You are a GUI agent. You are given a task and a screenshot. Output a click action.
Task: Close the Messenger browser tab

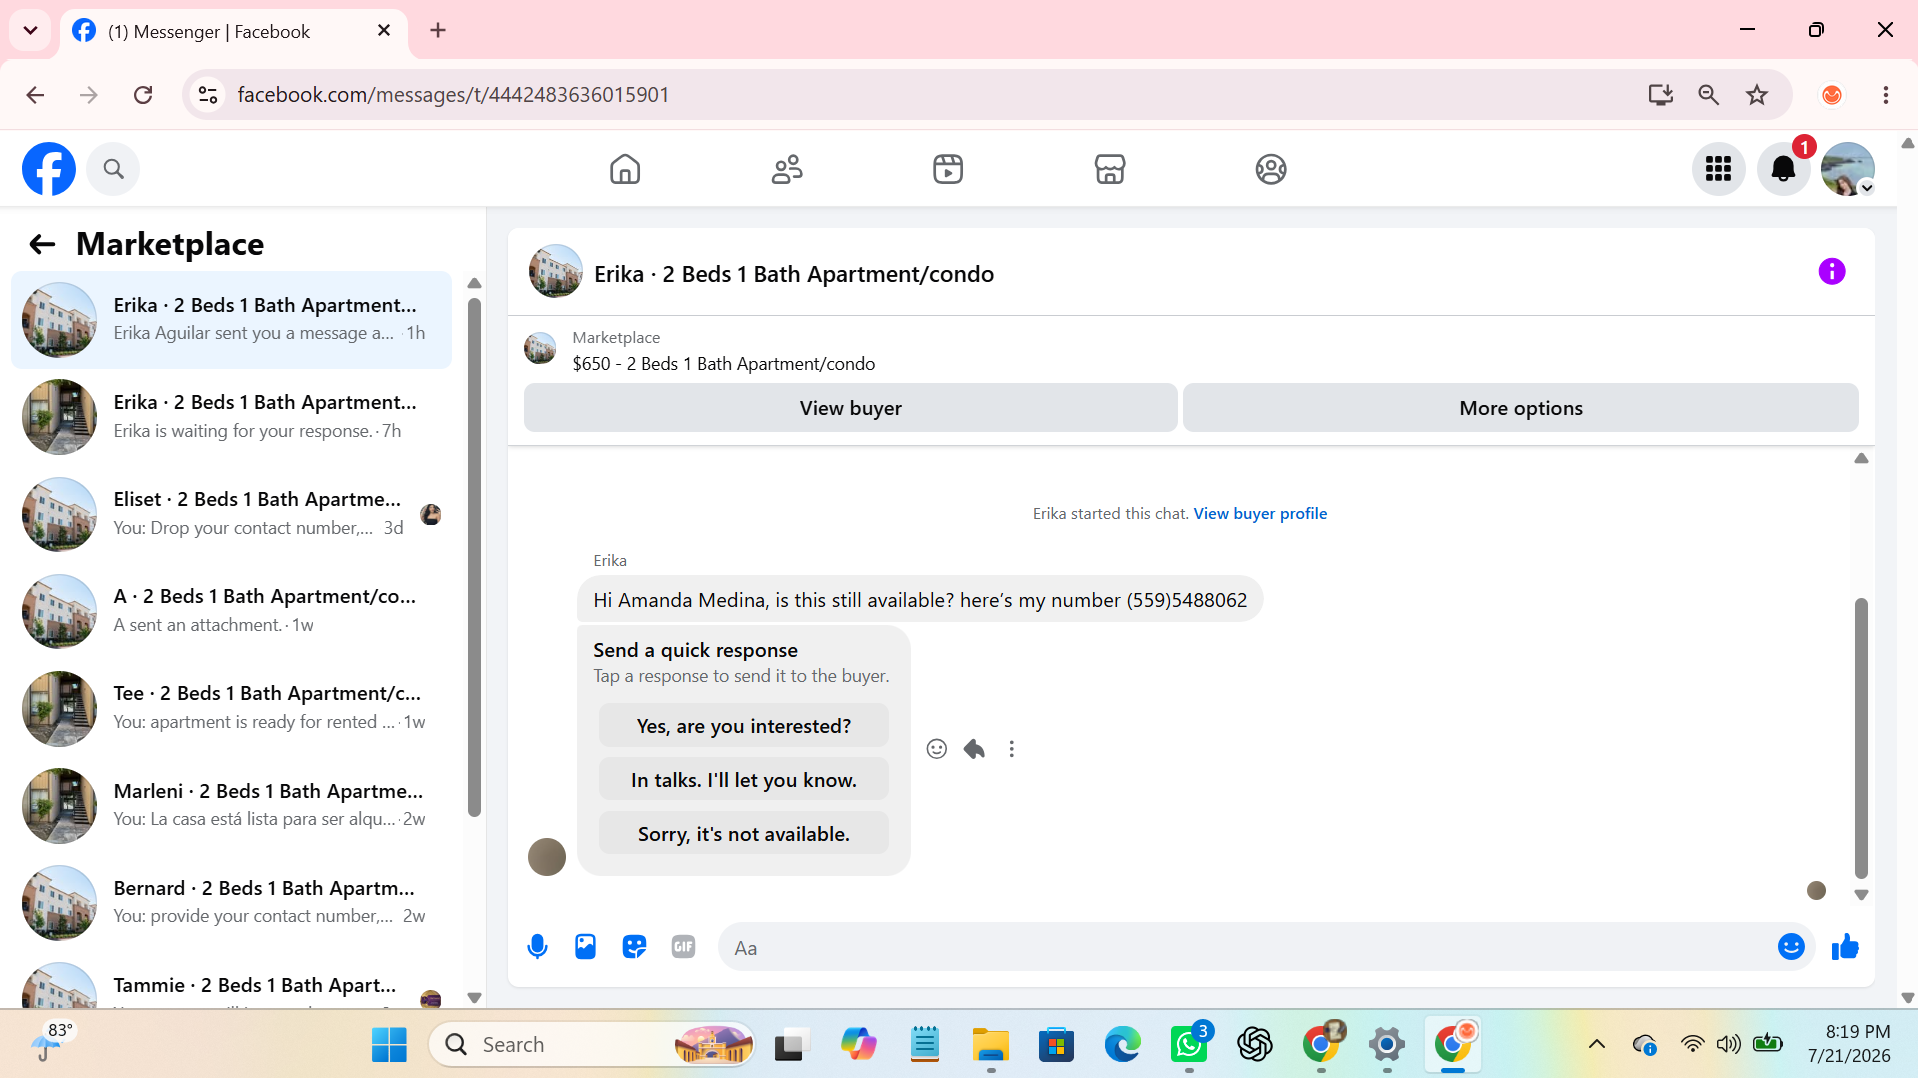pyautogui.click(x=384, y=31)
